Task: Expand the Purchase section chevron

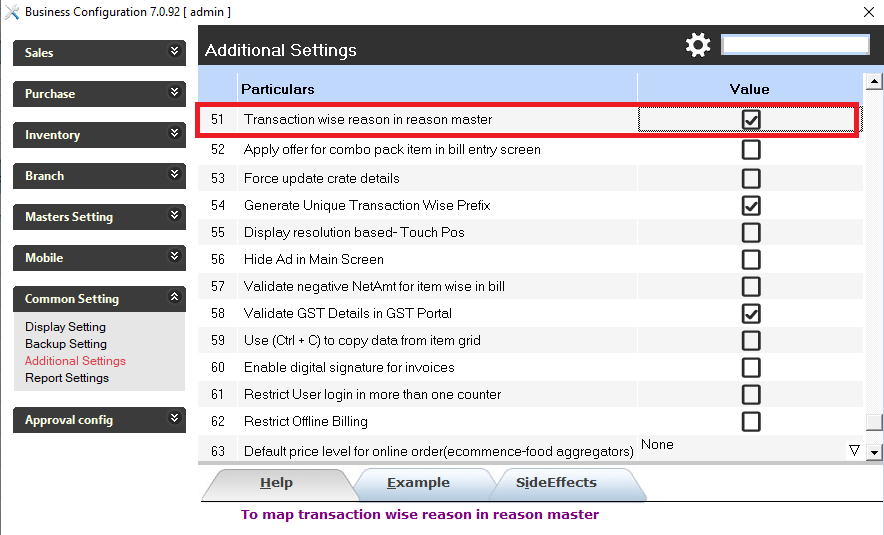Action: coord(175,92)
